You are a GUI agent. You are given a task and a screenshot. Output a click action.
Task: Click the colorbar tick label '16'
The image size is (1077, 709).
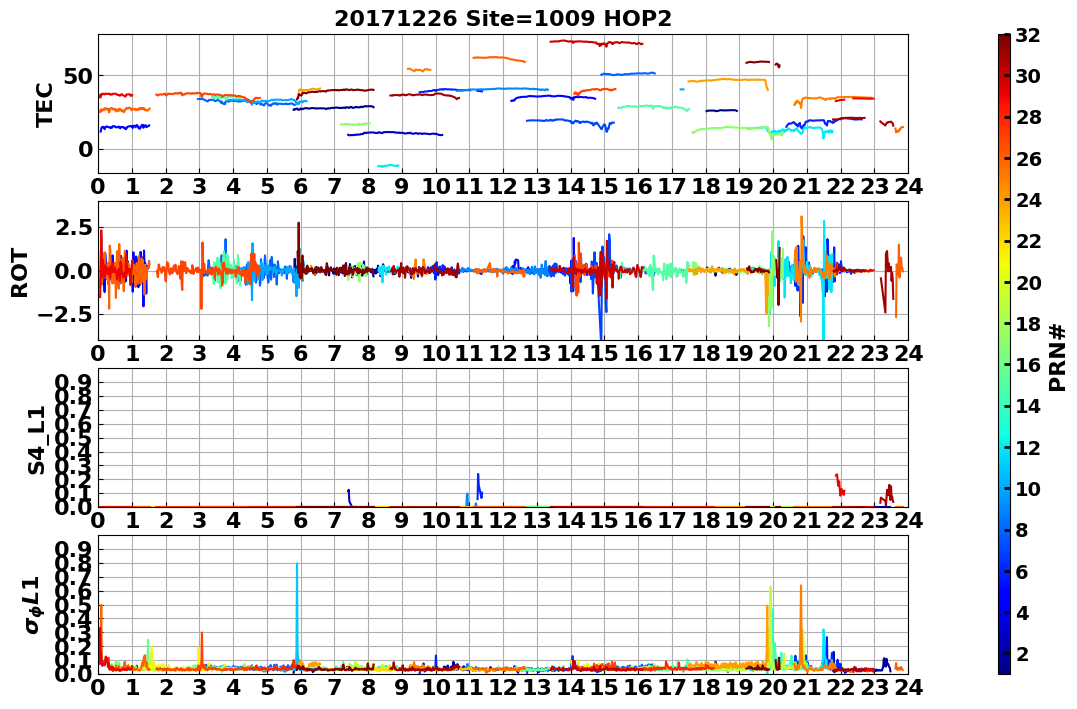[x=1028, y=365]
